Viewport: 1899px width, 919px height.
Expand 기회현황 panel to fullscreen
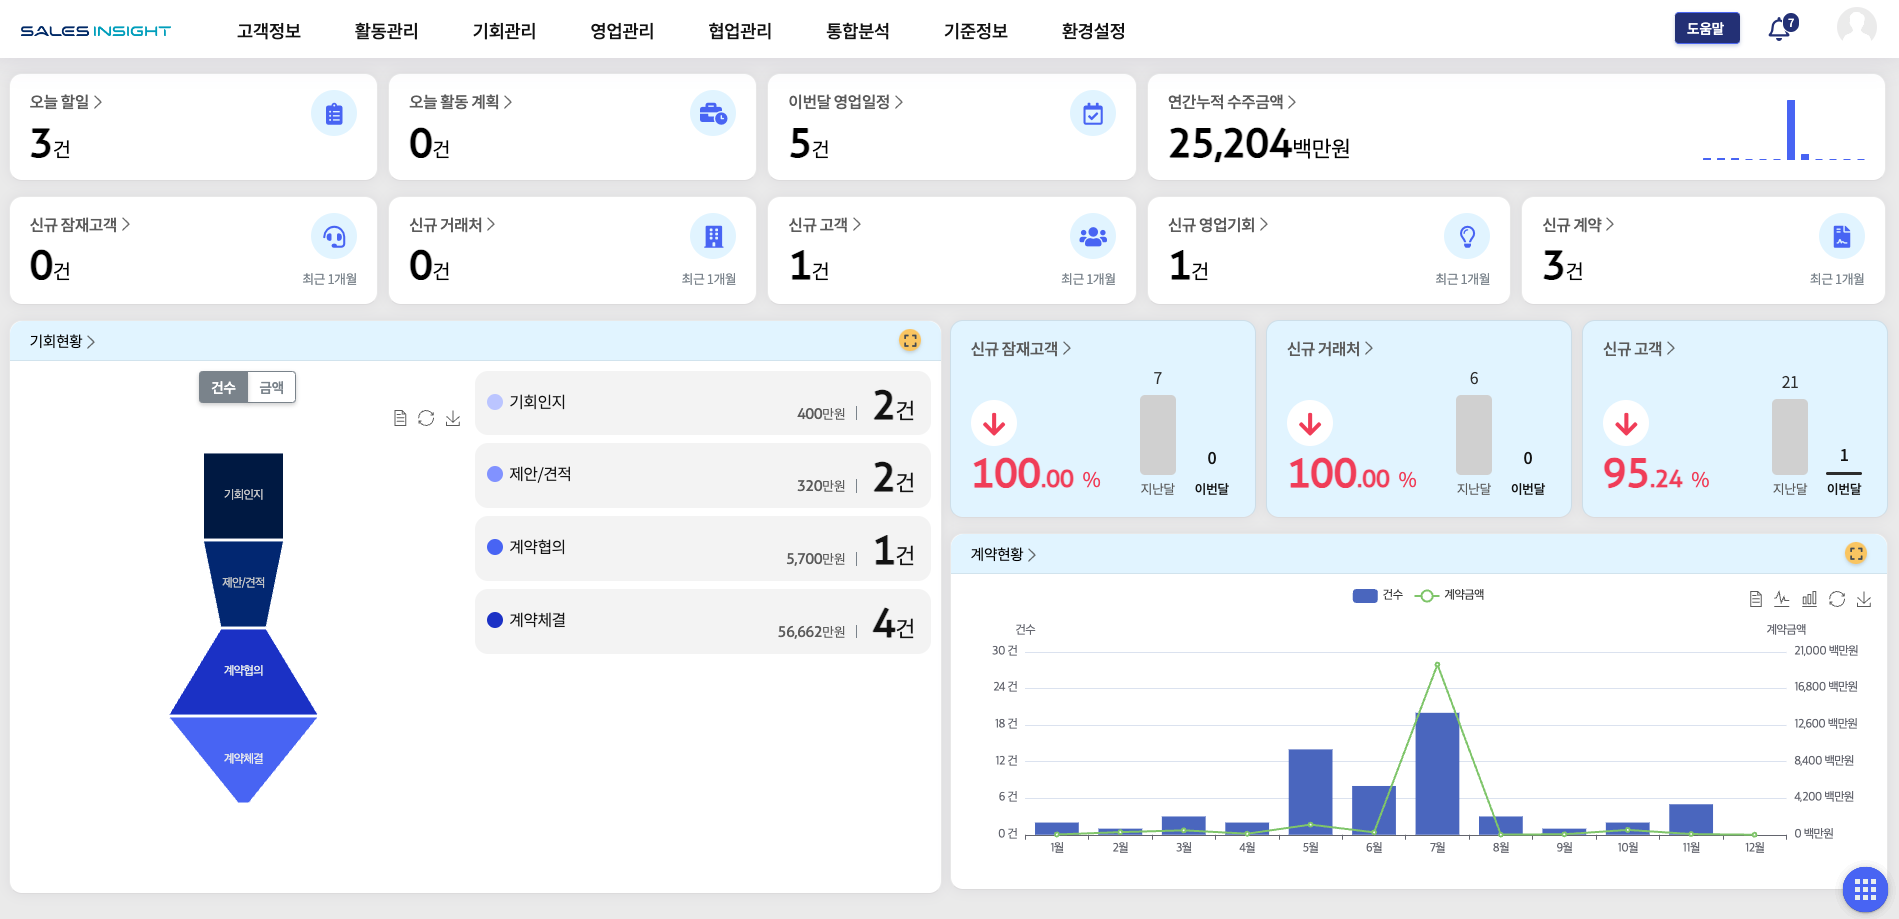pyautogui.click(x=909, y=341)
